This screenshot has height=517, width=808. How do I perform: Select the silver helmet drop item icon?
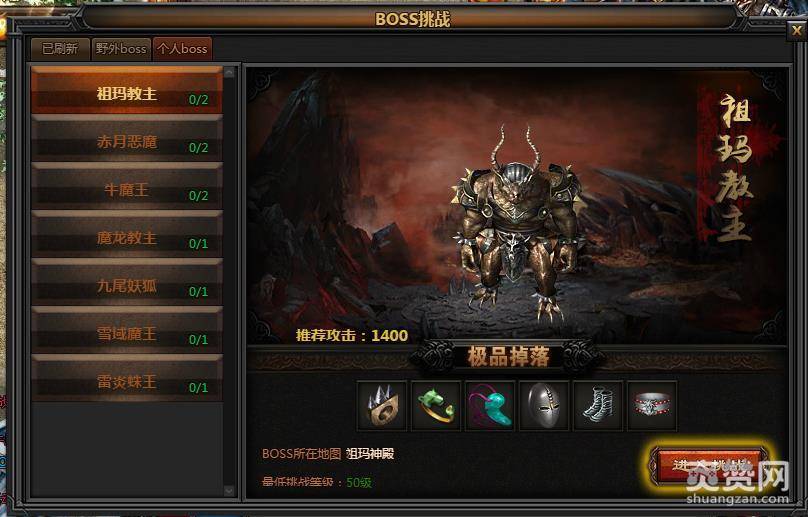[544, 406]
